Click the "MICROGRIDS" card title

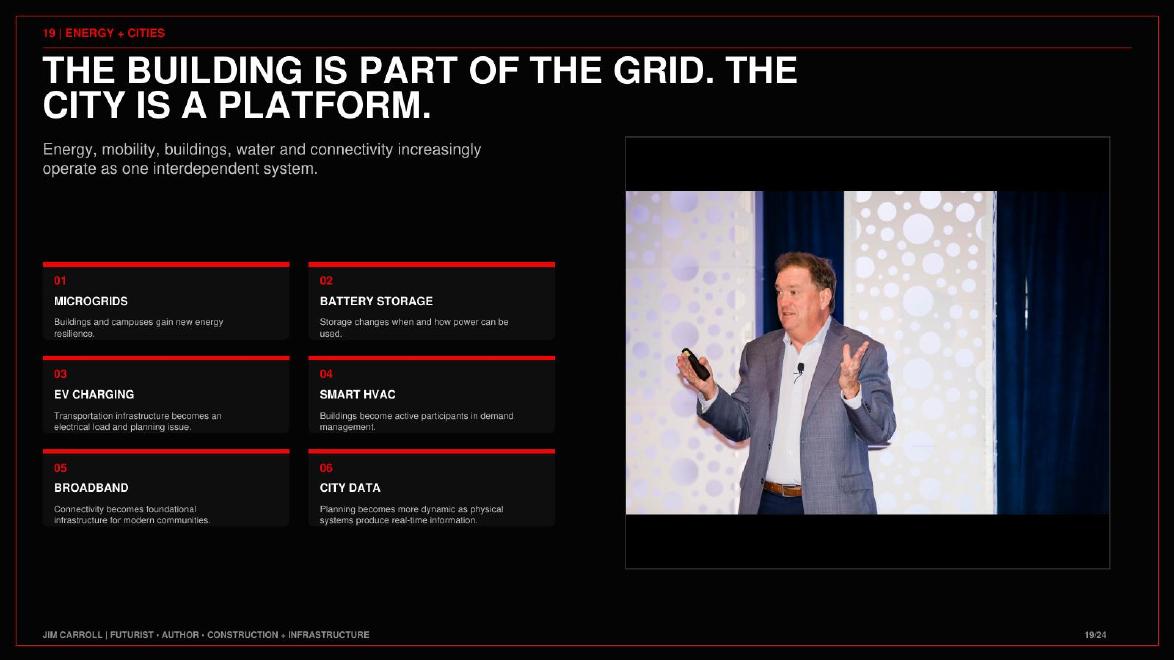(91, 301)
